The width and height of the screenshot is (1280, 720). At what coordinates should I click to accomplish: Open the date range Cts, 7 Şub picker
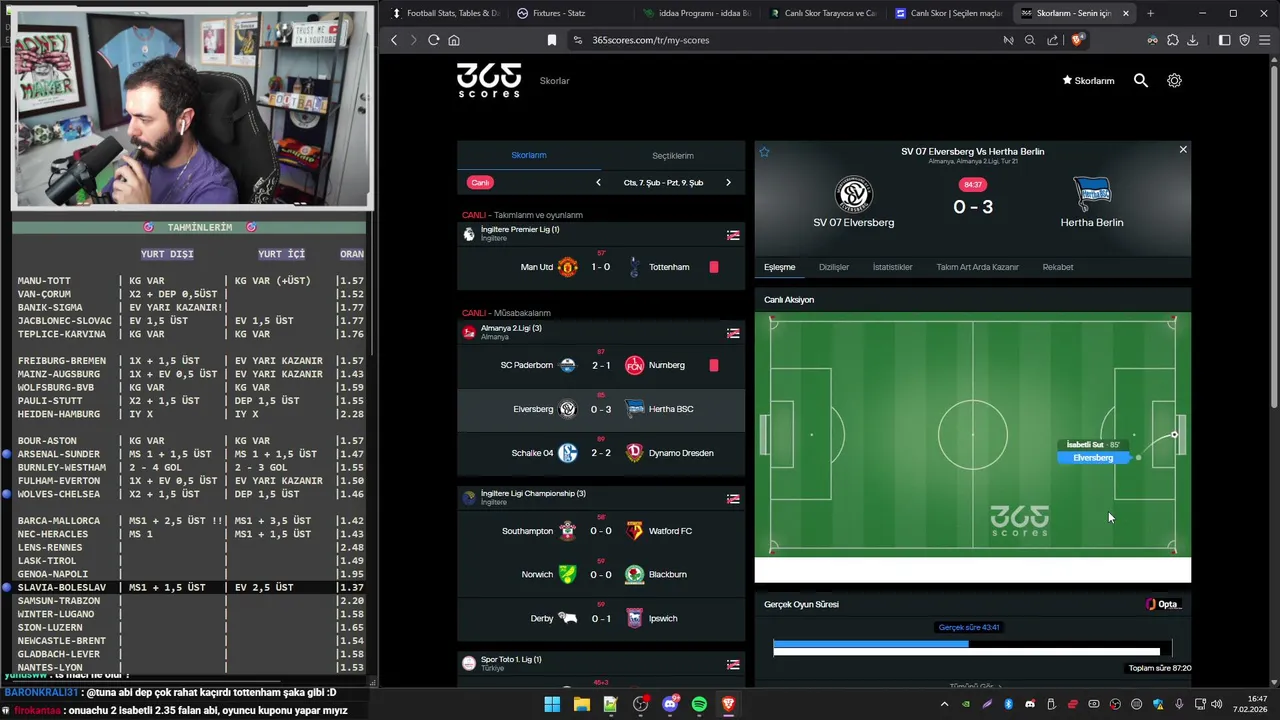point(663,182)
